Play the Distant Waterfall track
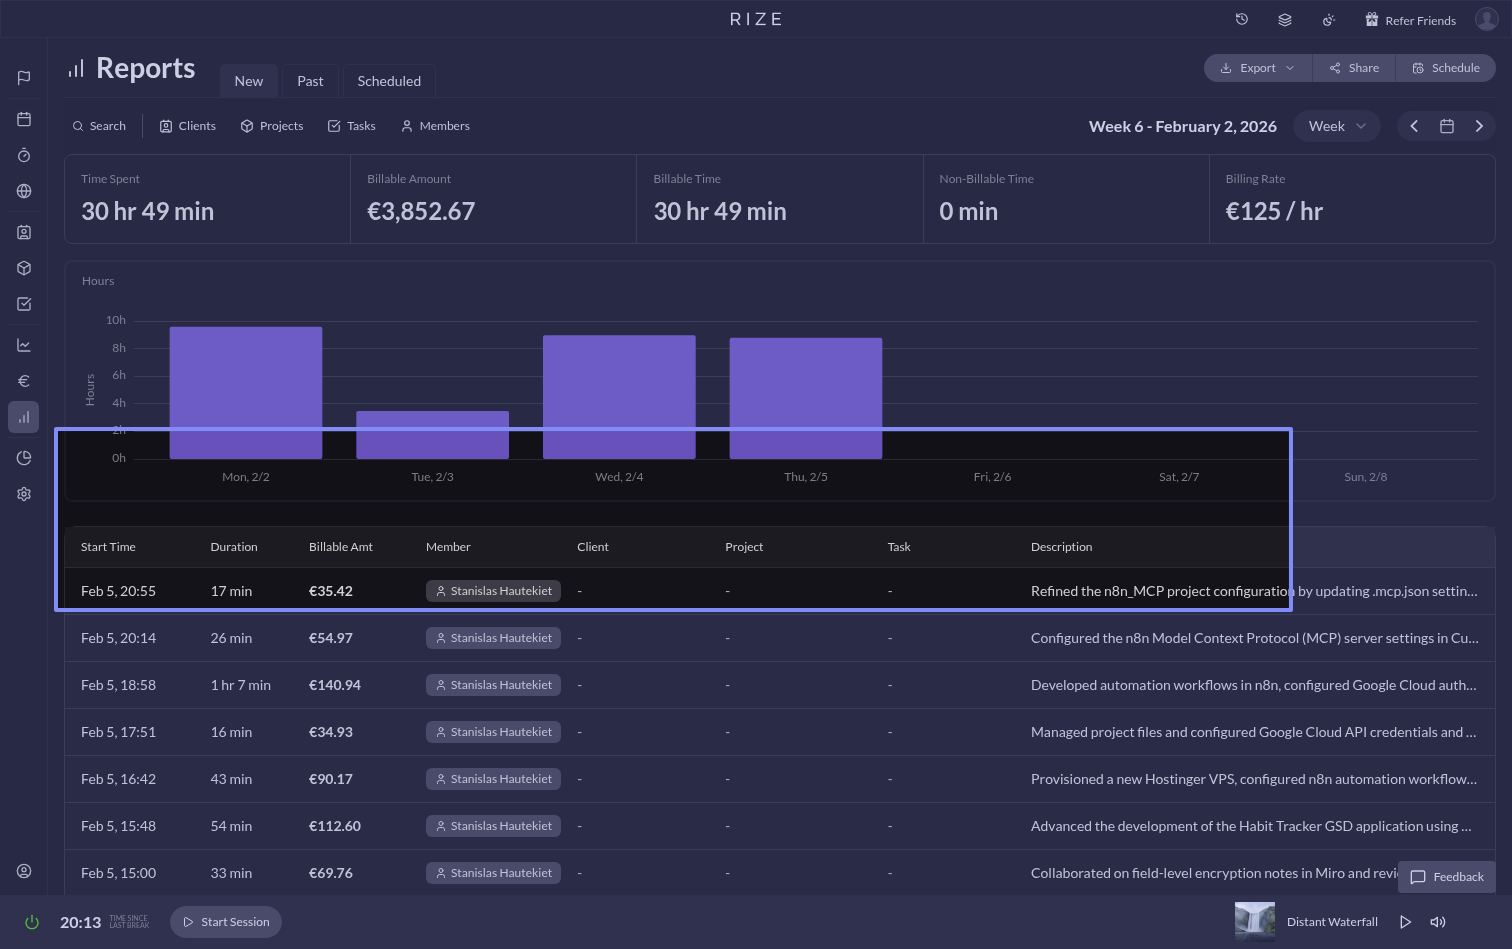This screenshot has height=949, width=1512. (x=1405, y=922)
